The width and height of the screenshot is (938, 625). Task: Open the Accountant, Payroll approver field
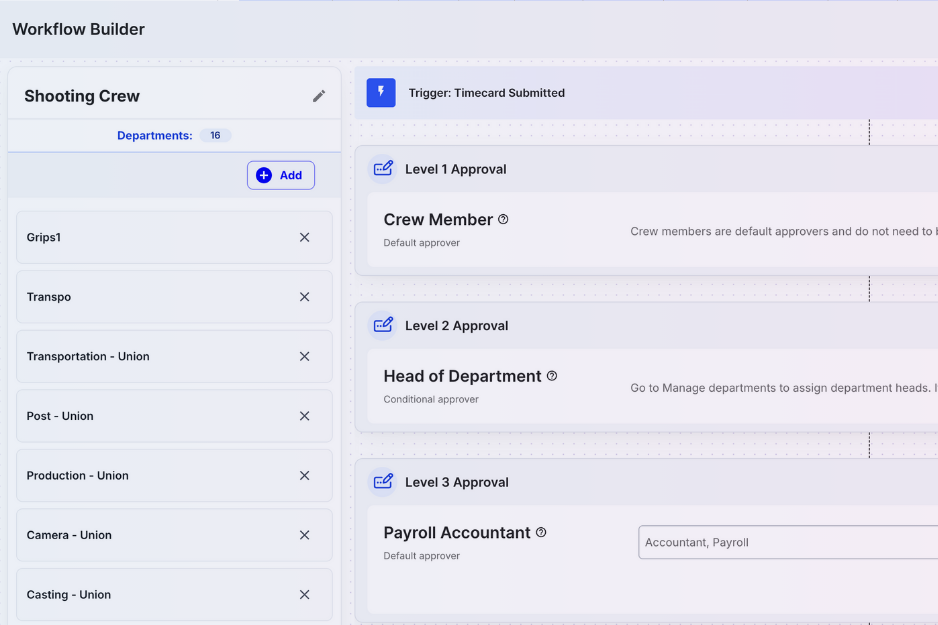coord(787,542)
